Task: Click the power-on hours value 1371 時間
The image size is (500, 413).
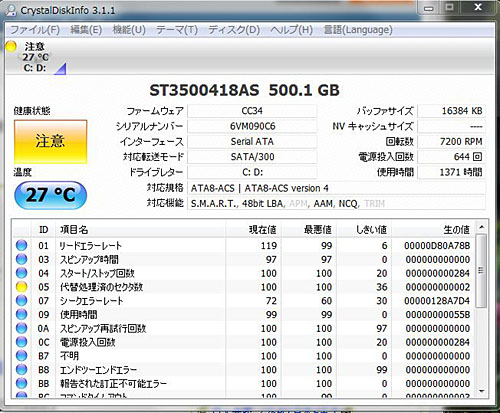Action: tap(451, 172)
